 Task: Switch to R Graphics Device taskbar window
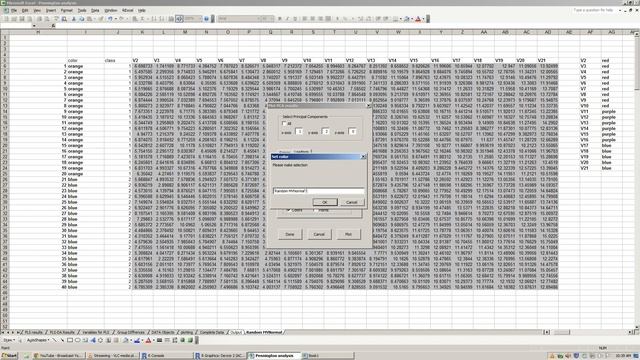219,356
